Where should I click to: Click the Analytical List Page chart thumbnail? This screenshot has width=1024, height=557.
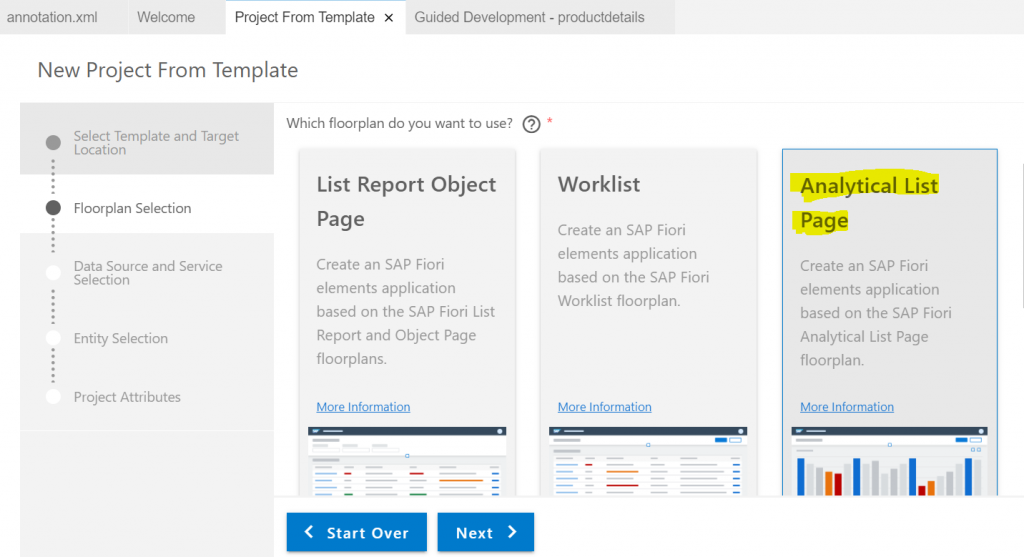point(889,461)
